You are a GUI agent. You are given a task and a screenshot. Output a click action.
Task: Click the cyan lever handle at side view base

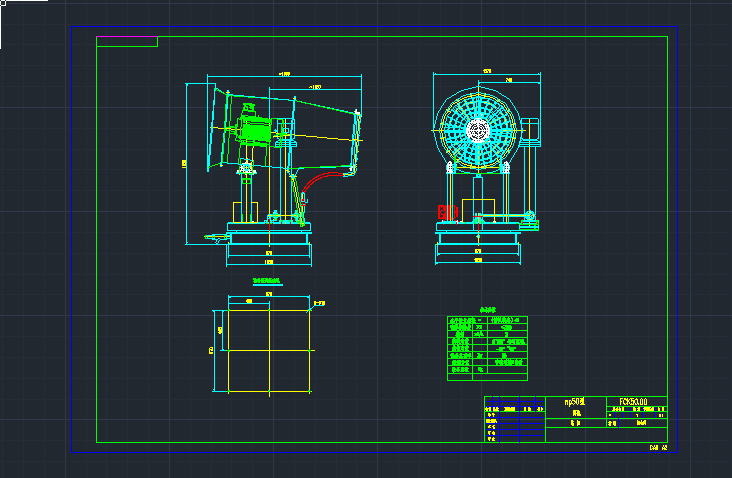click(217, 238)
